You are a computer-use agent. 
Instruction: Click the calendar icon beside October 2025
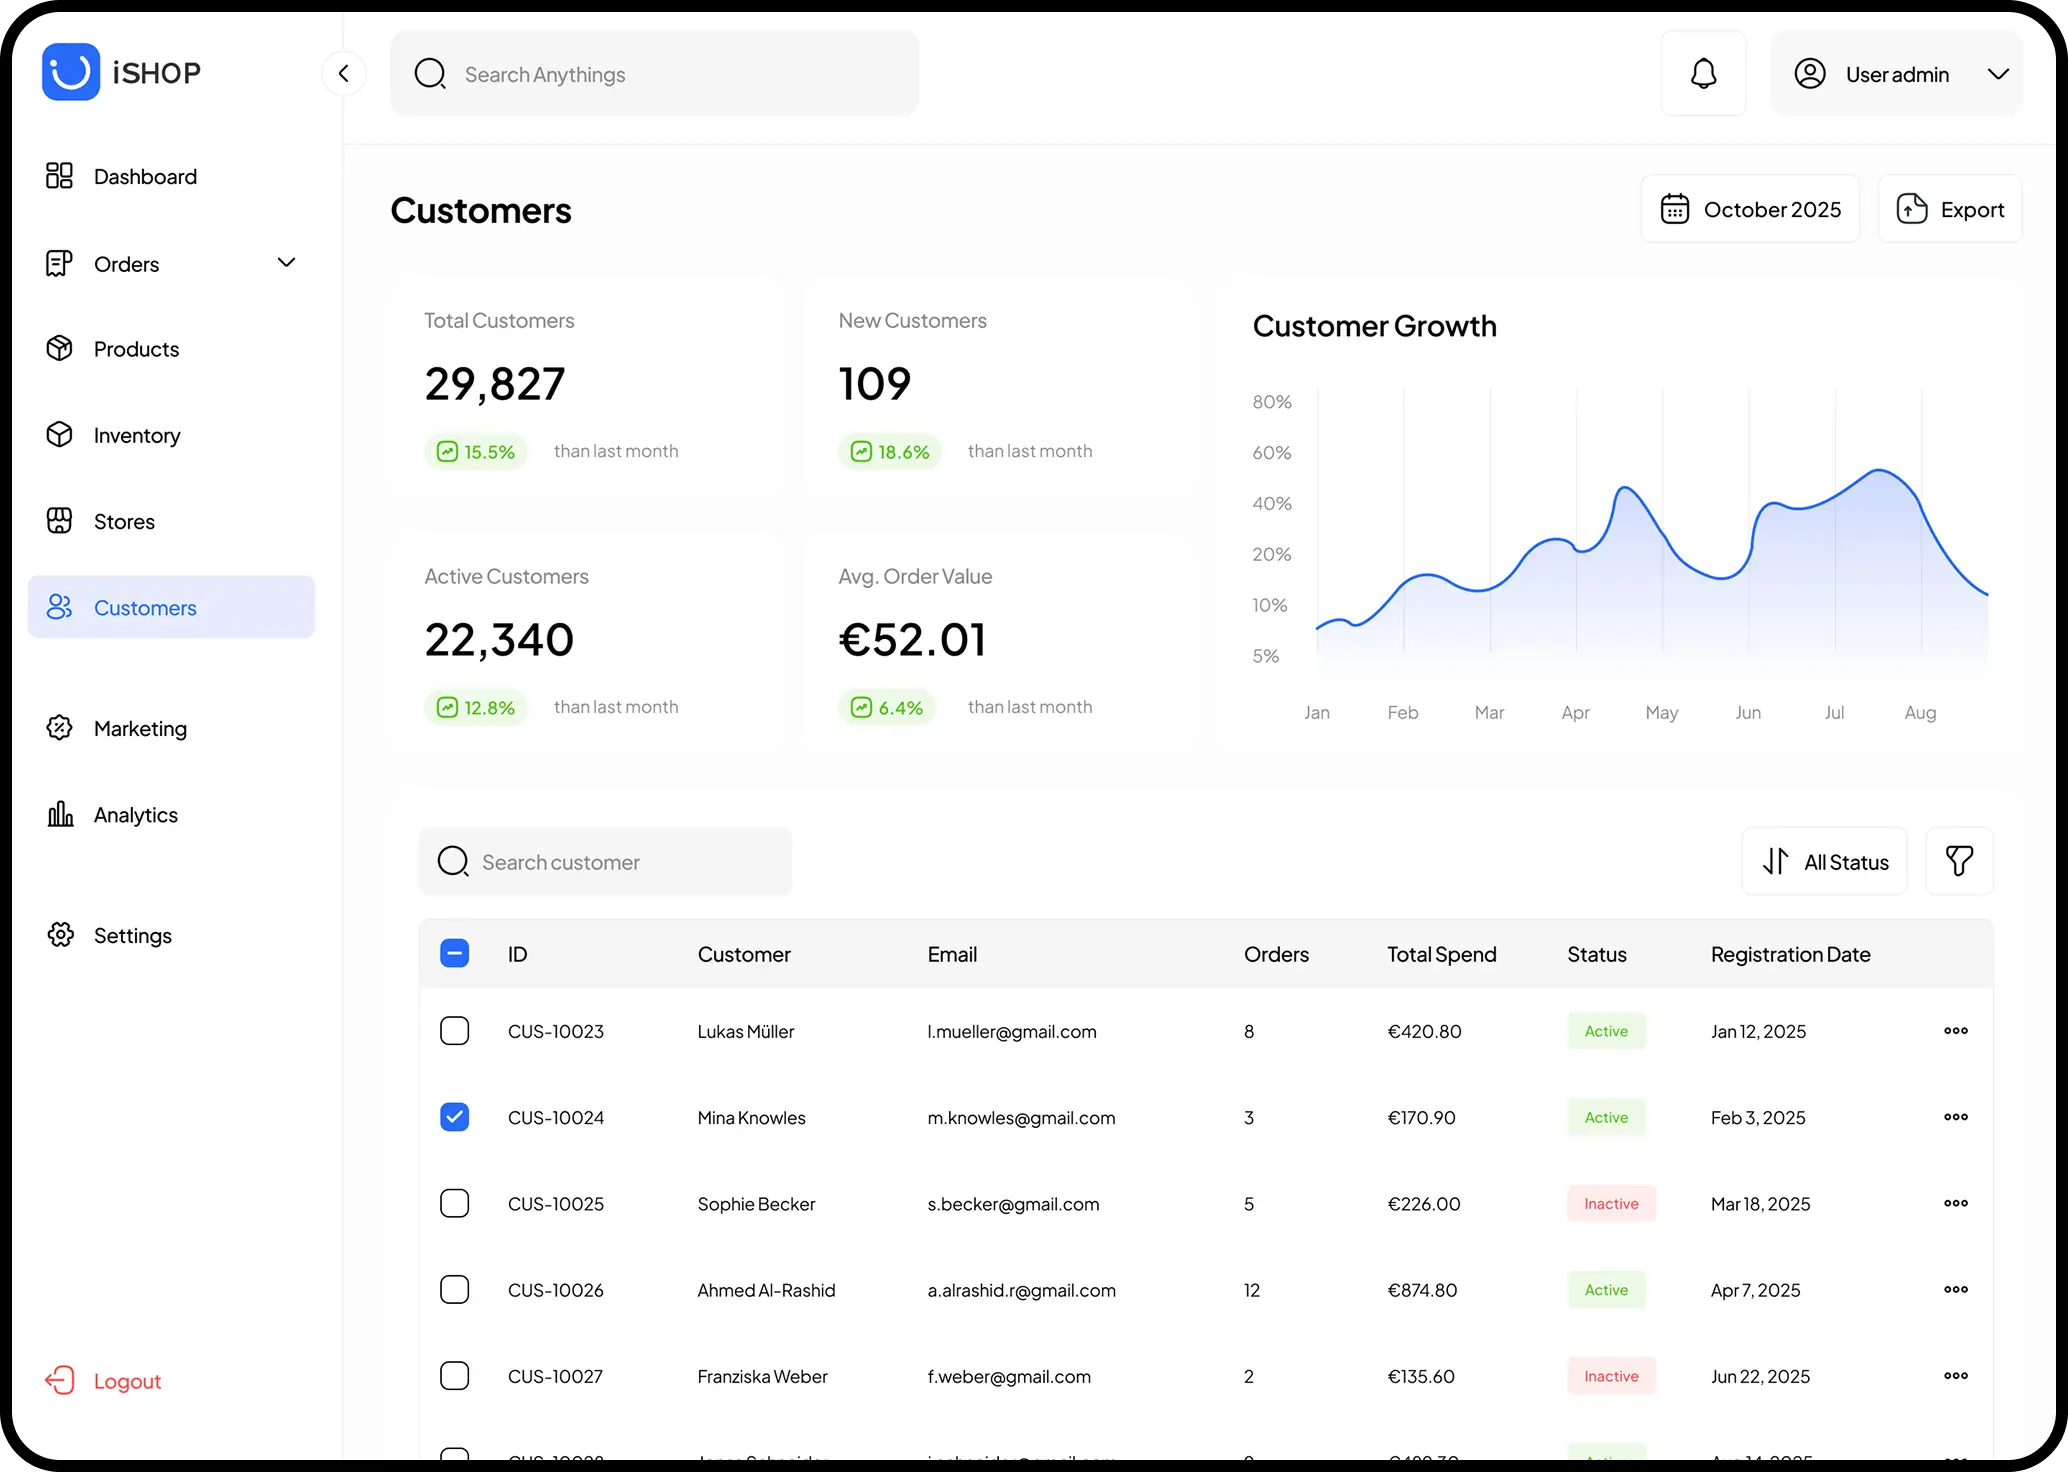click(x=1675, y=209)
